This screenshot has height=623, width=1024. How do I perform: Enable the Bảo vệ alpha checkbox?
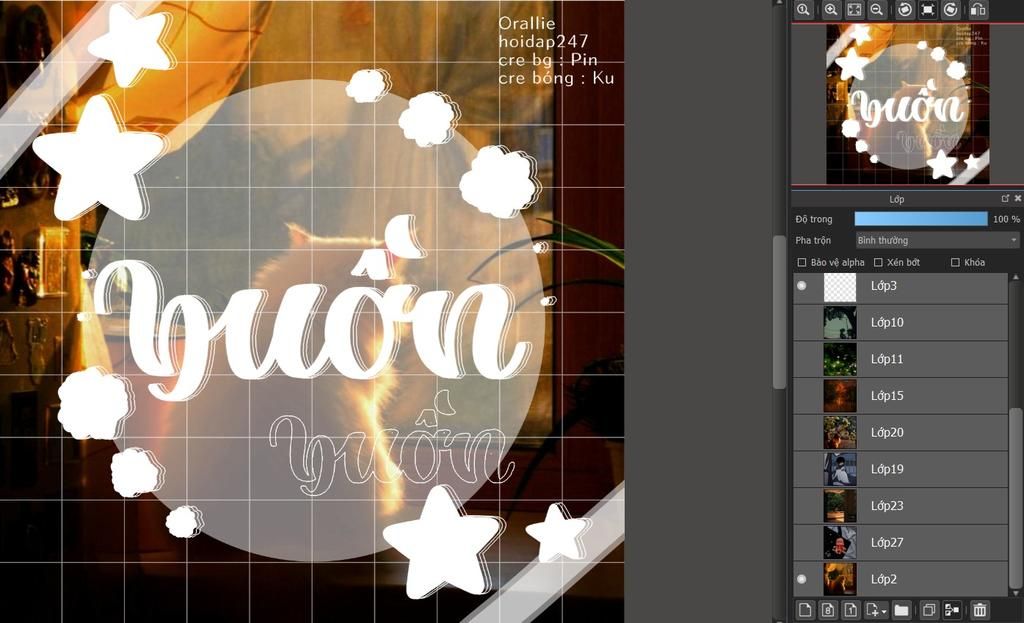[802, 263]
